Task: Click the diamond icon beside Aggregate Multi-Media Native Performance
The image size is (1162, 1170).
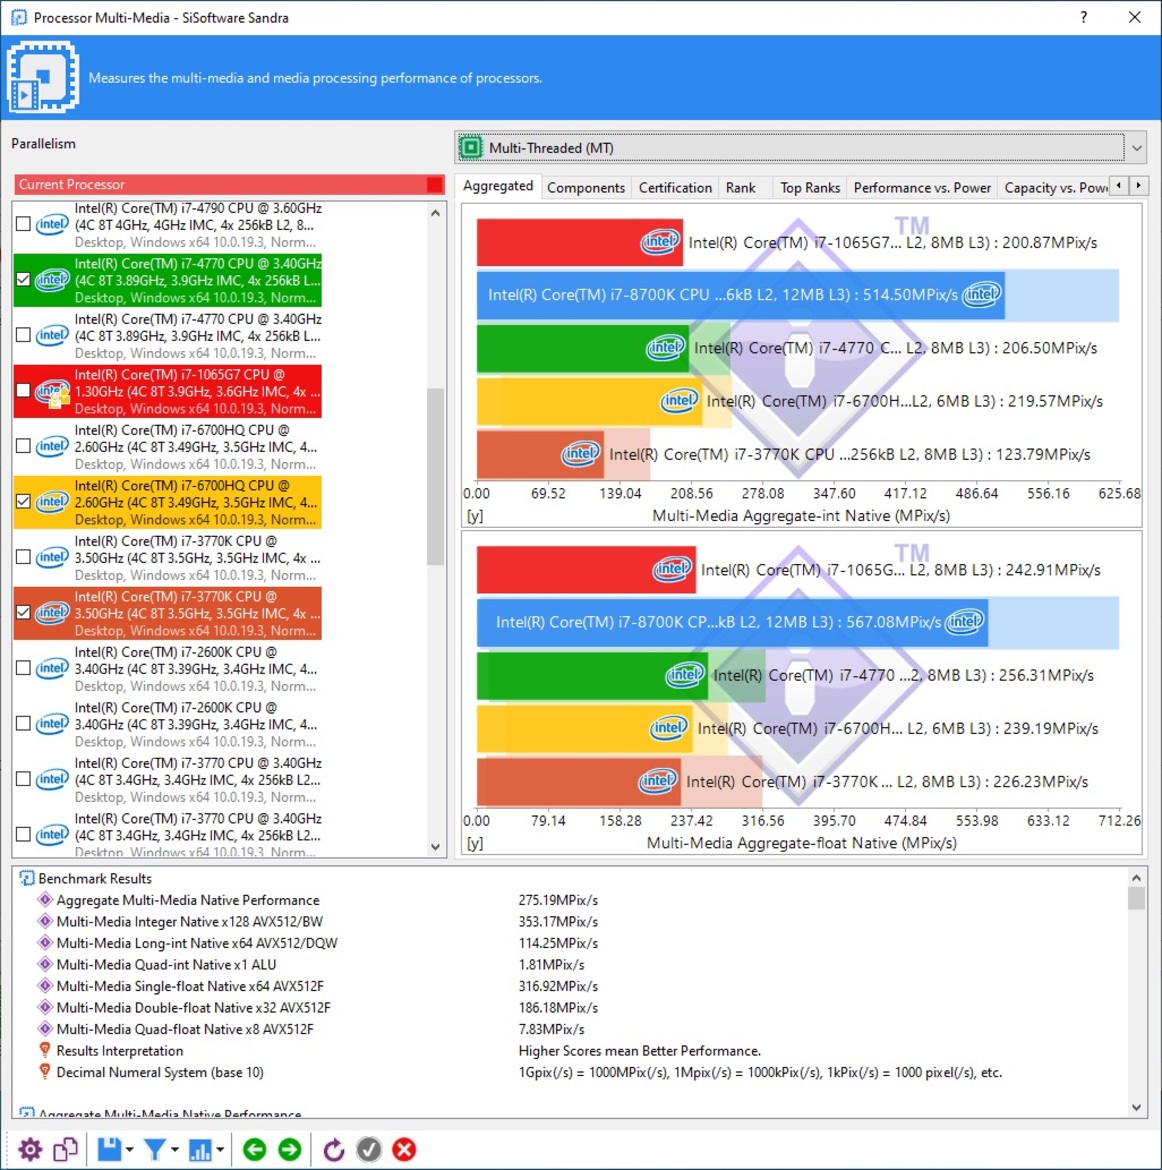Action: pyautogui.click(x=45, y=900)
